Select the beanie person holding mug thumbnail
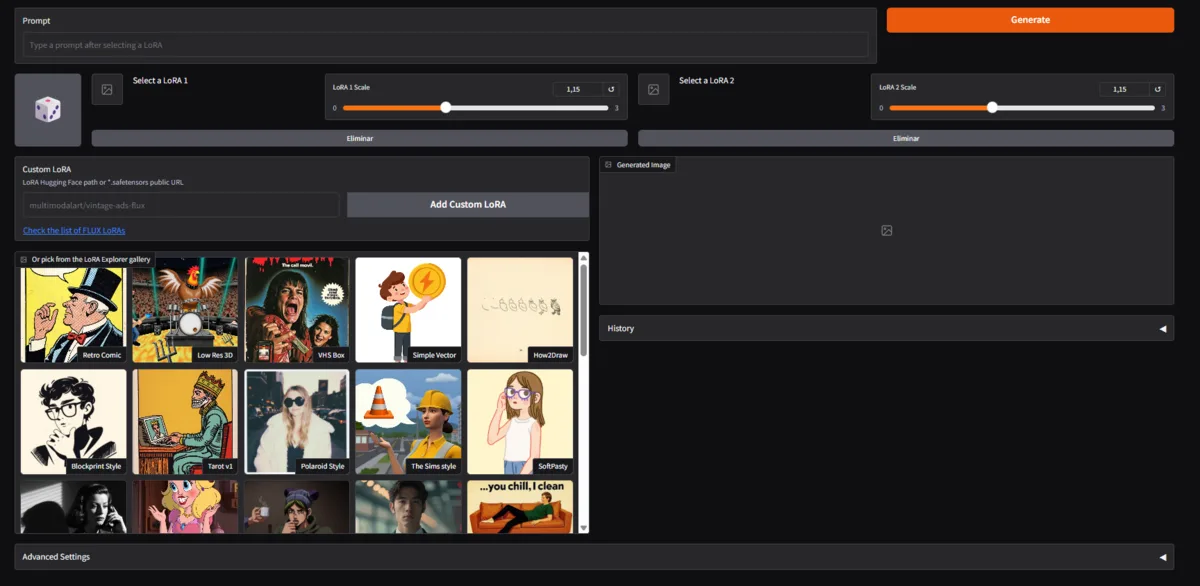Image resolution: width=1200 pixels, height=586 pixels. (x=297, y=507)
